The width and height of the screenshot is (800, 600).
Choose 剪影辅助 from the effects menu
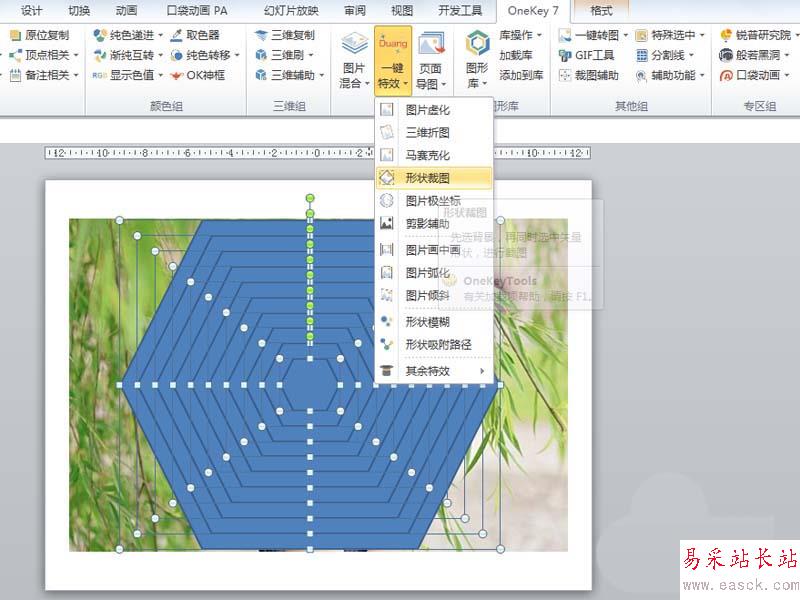[x=434, y=223]
